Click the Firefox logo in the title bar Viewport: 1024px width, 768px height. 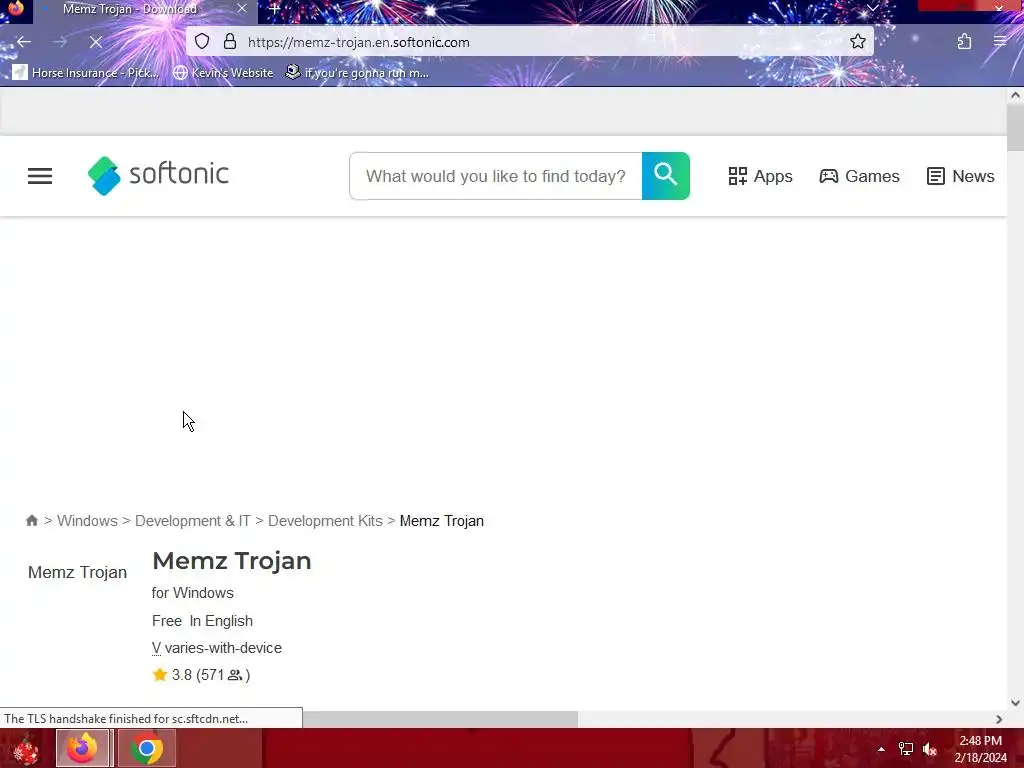click(16, 8)
